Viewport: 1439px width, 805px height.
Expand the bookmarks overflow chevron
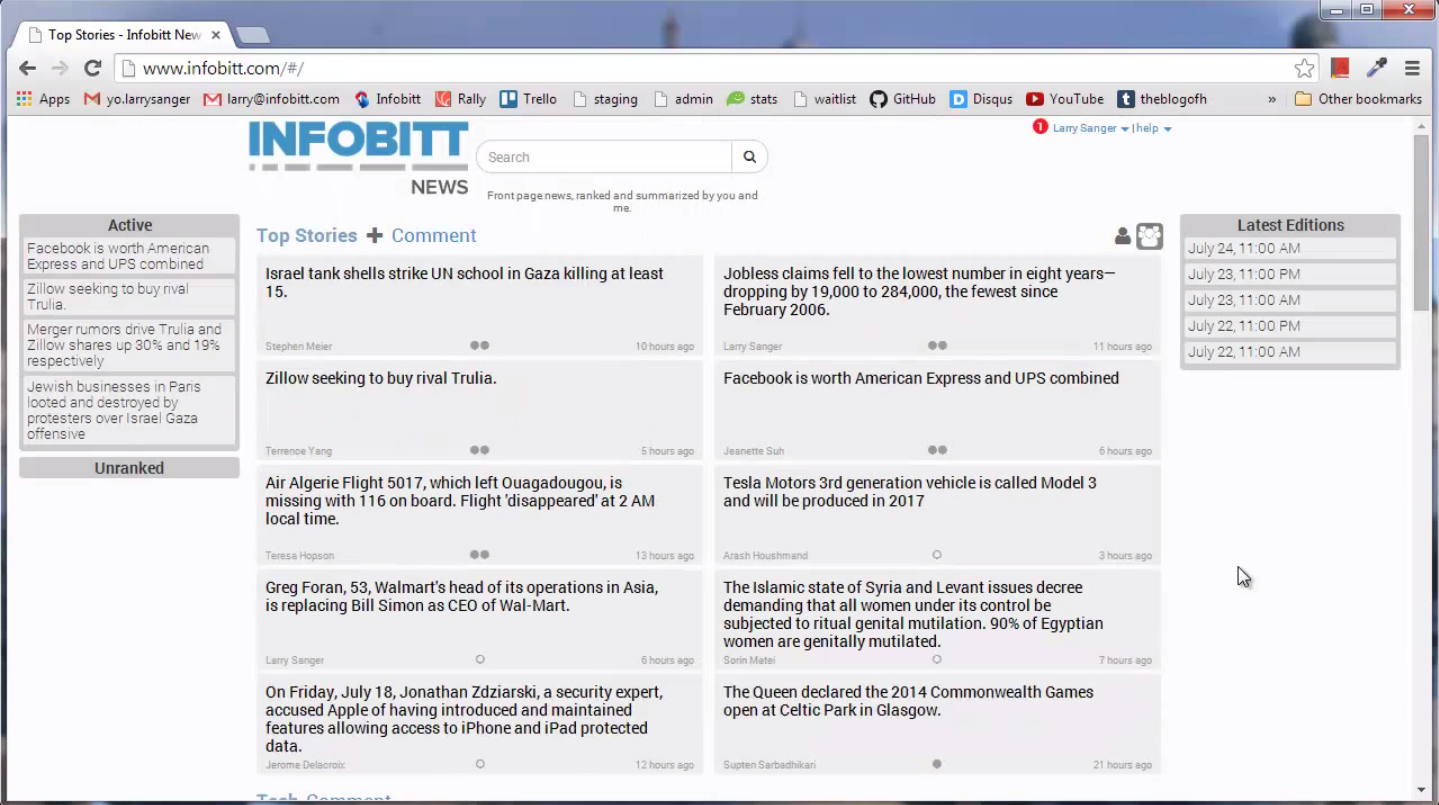[x=1272, y=99]
